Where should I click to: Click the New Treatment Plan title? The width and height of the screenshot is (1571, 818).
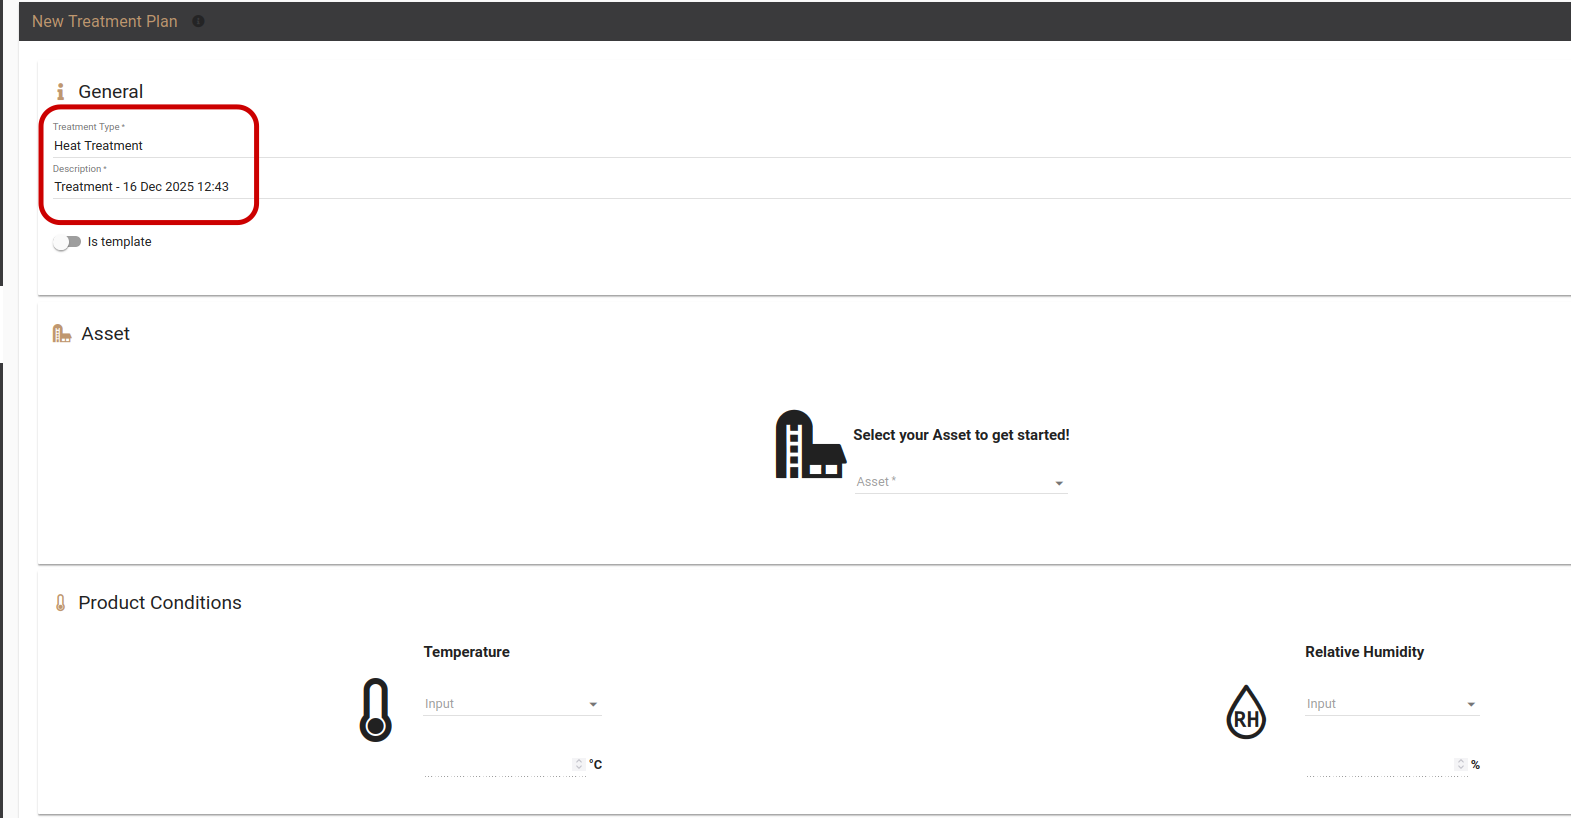(x=105, y=21)
